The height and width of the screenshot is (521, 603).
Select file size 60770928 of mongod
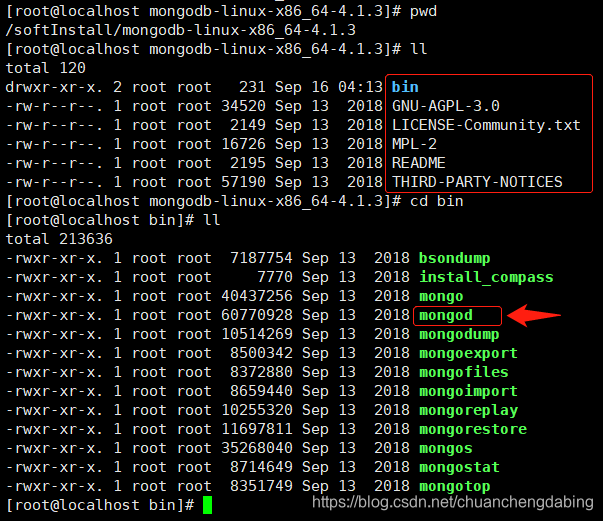(x=257, y=315)
